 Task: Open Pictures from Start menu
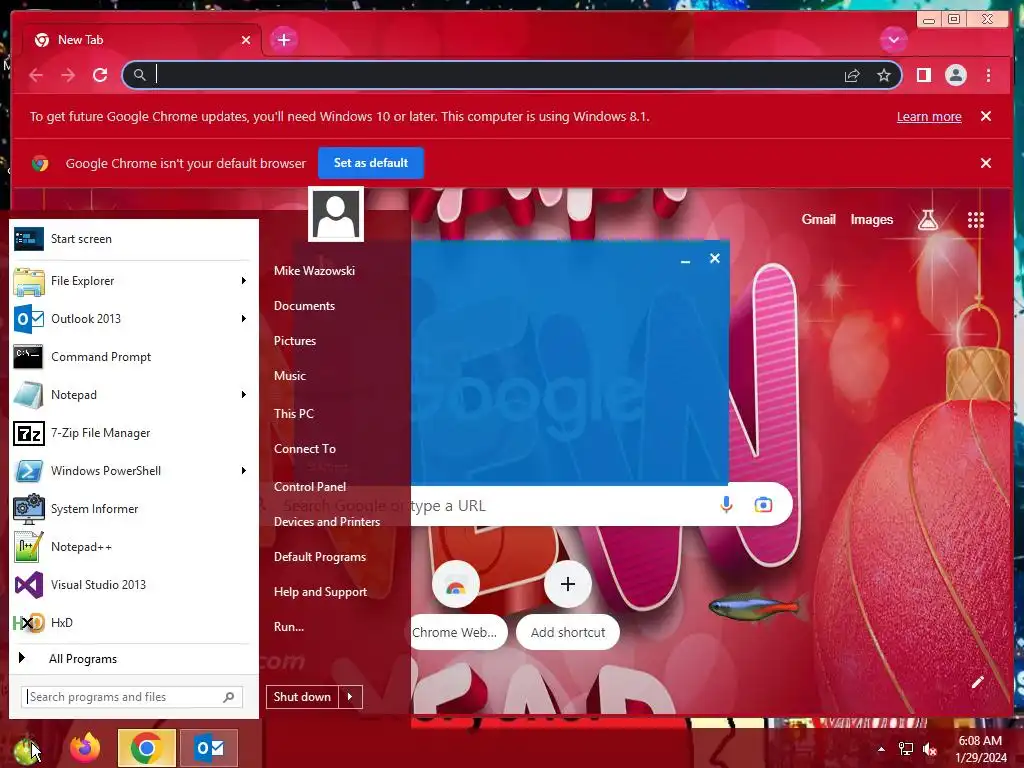click(x=295, y=341)
